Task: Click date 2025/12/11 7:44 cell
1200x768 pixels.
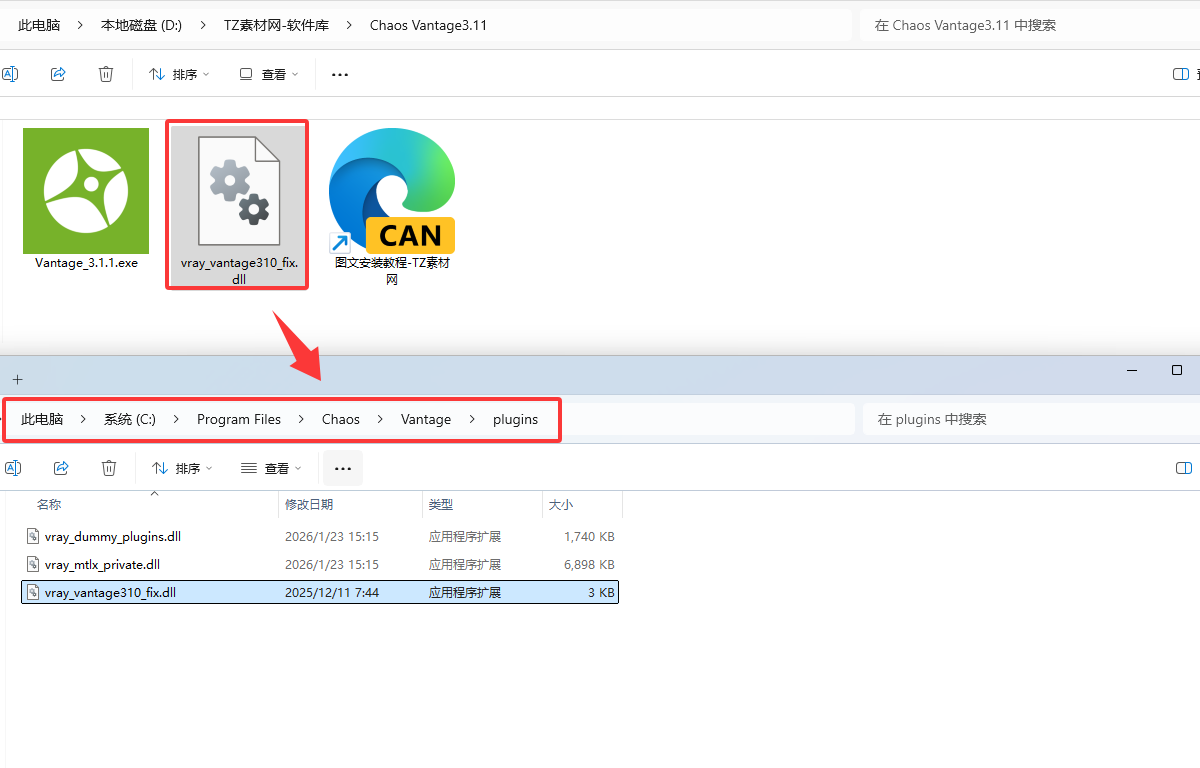Action: click(332, 593)
